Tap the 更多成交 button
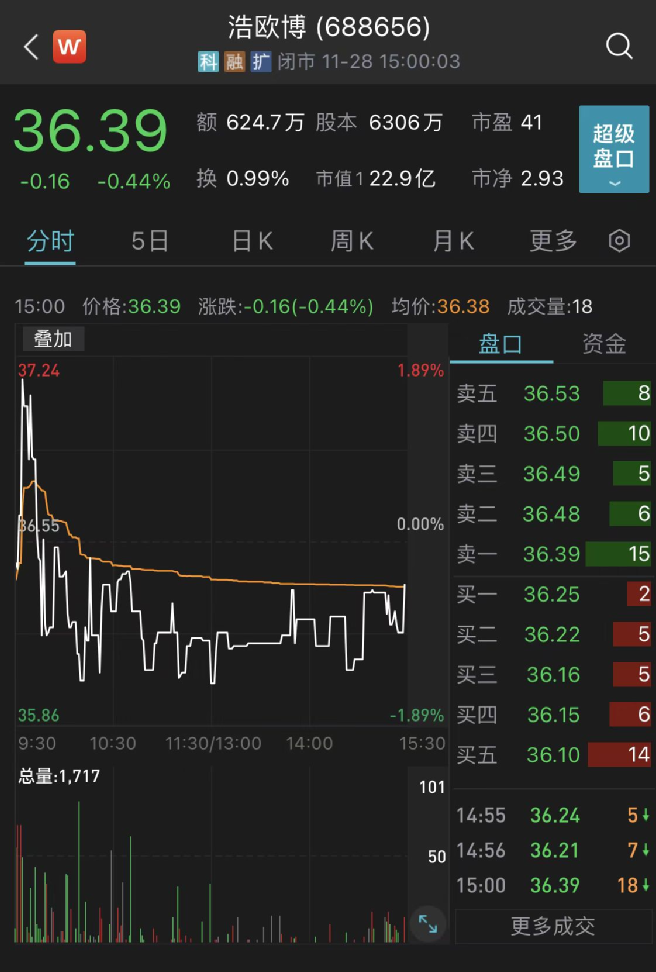This screenshot has height=972, width=656. click(x=553, y=926)
